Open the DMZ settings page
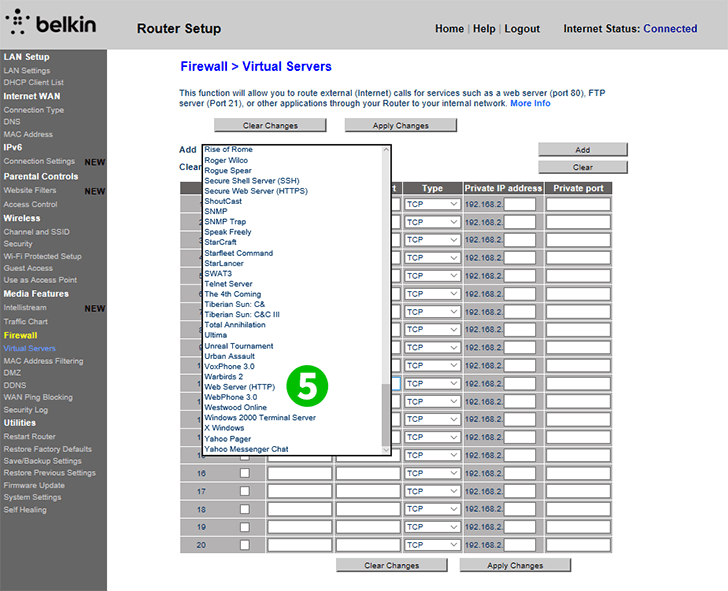Image resolution: width=728 pixels, height=591 pixels. coord(12,373)
